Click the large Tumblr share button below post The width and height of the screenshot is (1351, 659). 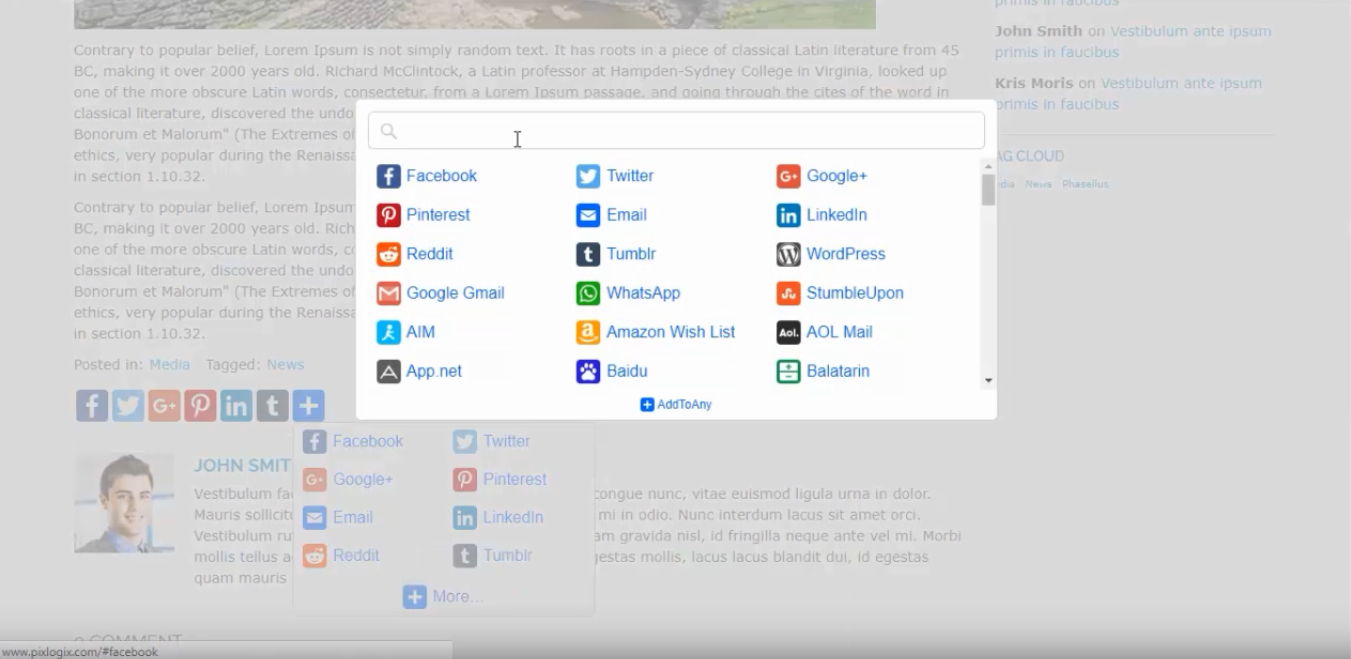pos(272,405)
